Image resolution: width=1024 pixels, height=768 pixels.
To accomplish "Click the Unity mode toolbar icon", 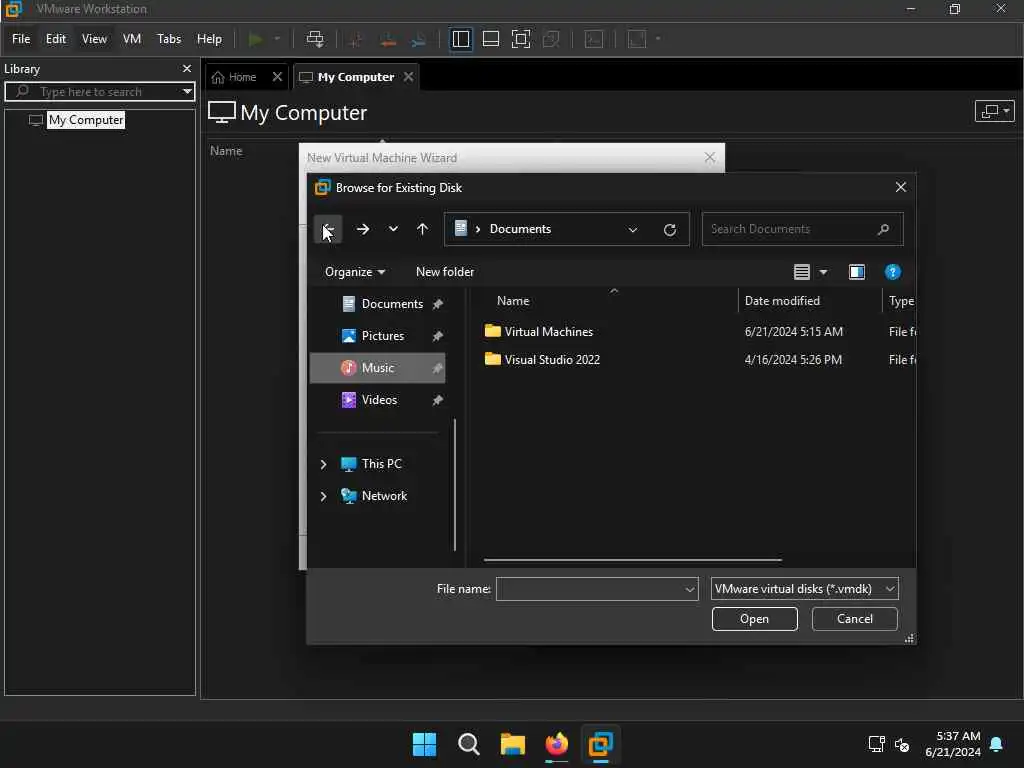I will (551, 39).
